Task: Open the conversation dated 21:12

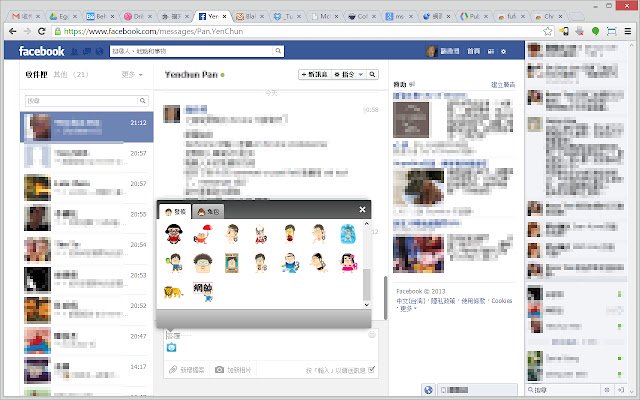Action: pyautogui.click(x=87, y=127)
